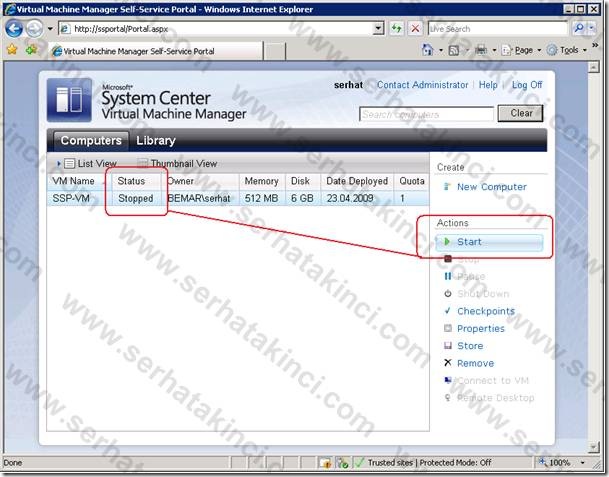
Task: Click the address bar with ssportal URL
Action: 216,29
